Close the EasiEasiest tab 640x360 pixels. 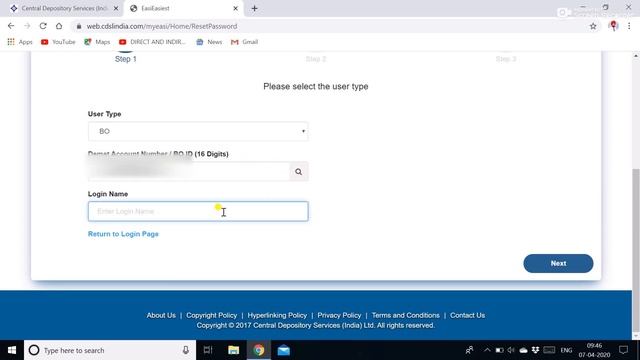coord(236,8)
